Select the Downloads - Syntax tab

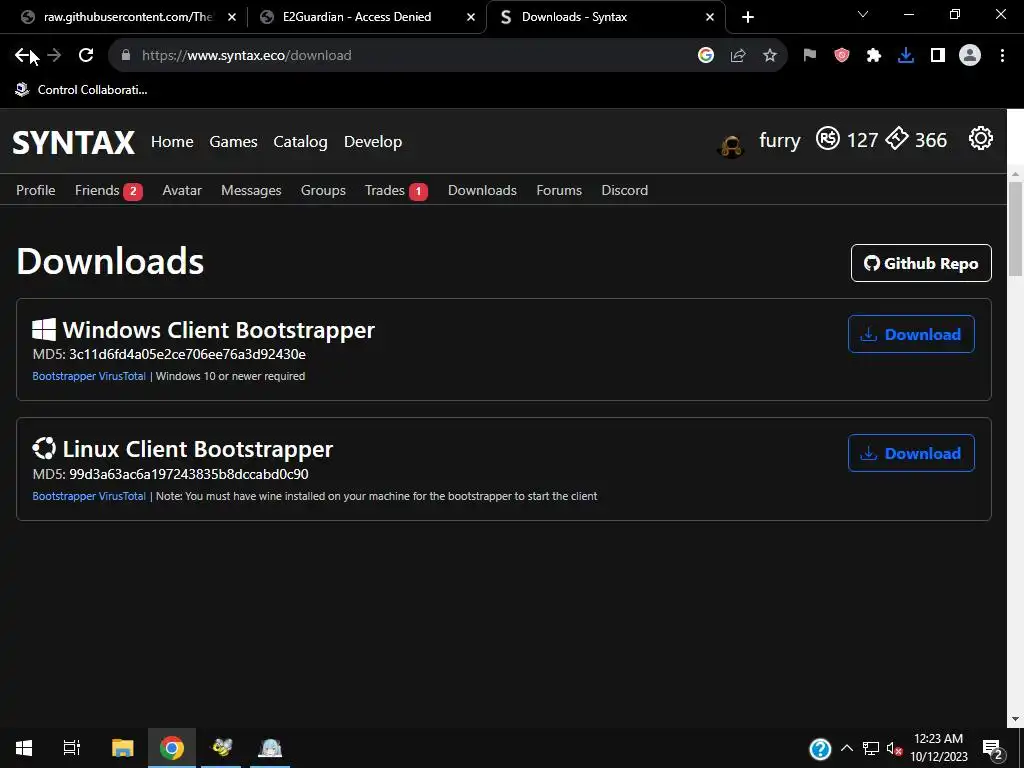point(606,17)
